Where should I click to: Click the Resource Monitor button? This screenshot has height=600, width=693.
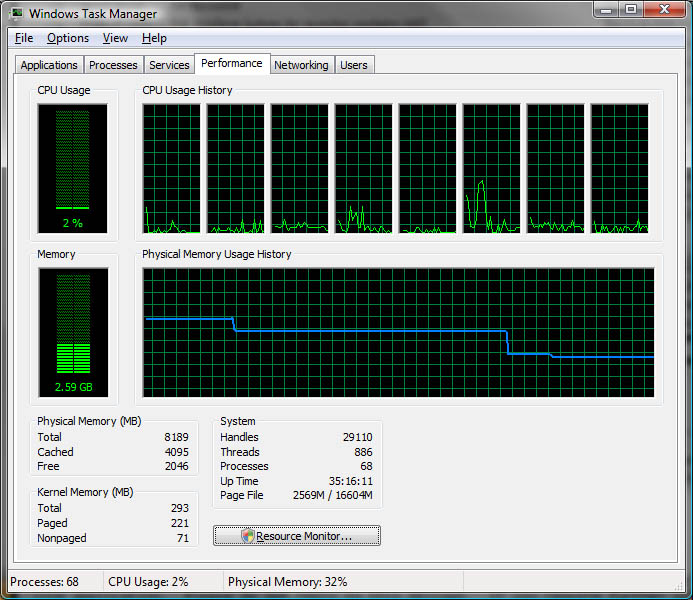pos(297,535)
